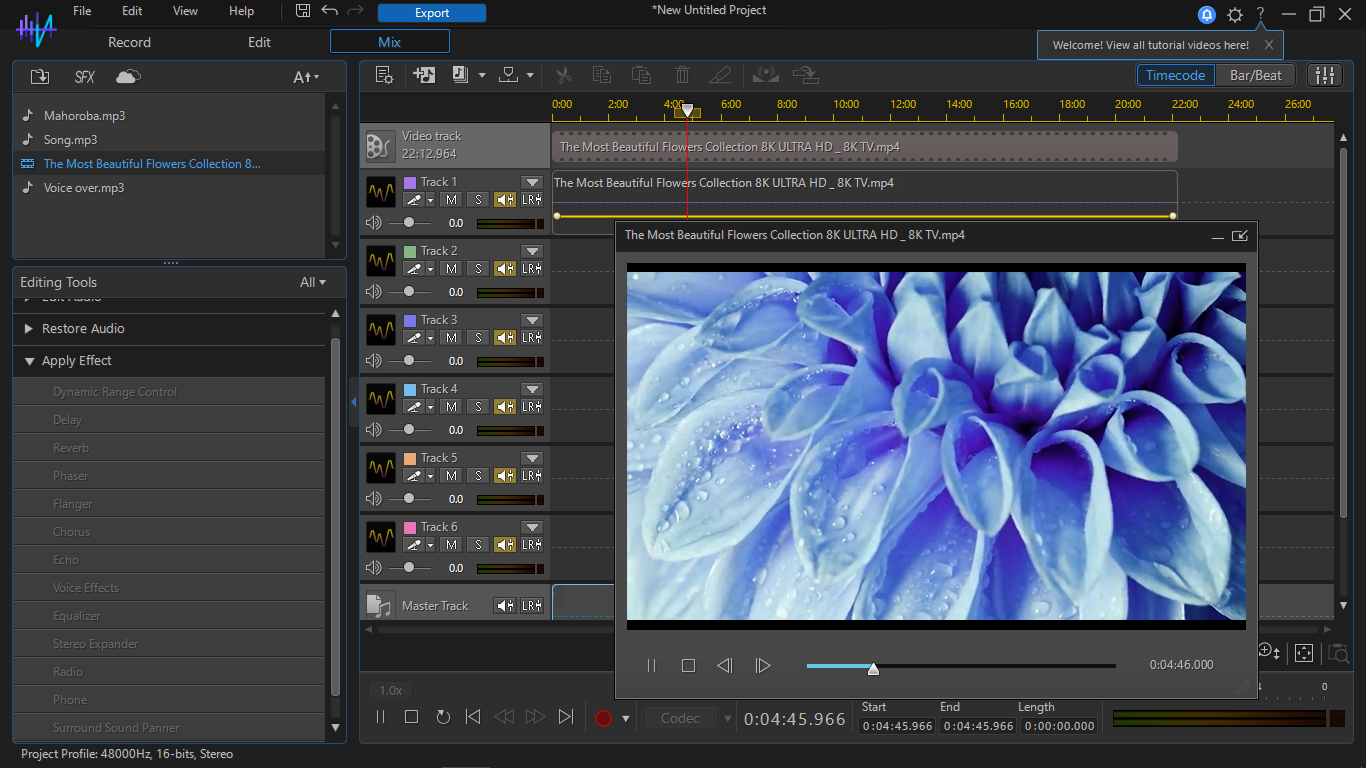Open the SFX sound effects library

(84, 77)
